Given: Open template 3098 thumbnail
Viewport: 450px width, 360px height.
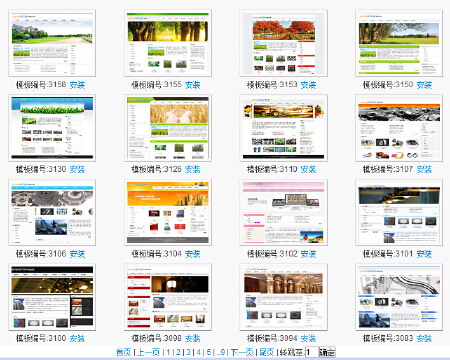Looking at the screenshot, I should click(x=168, y=297).
